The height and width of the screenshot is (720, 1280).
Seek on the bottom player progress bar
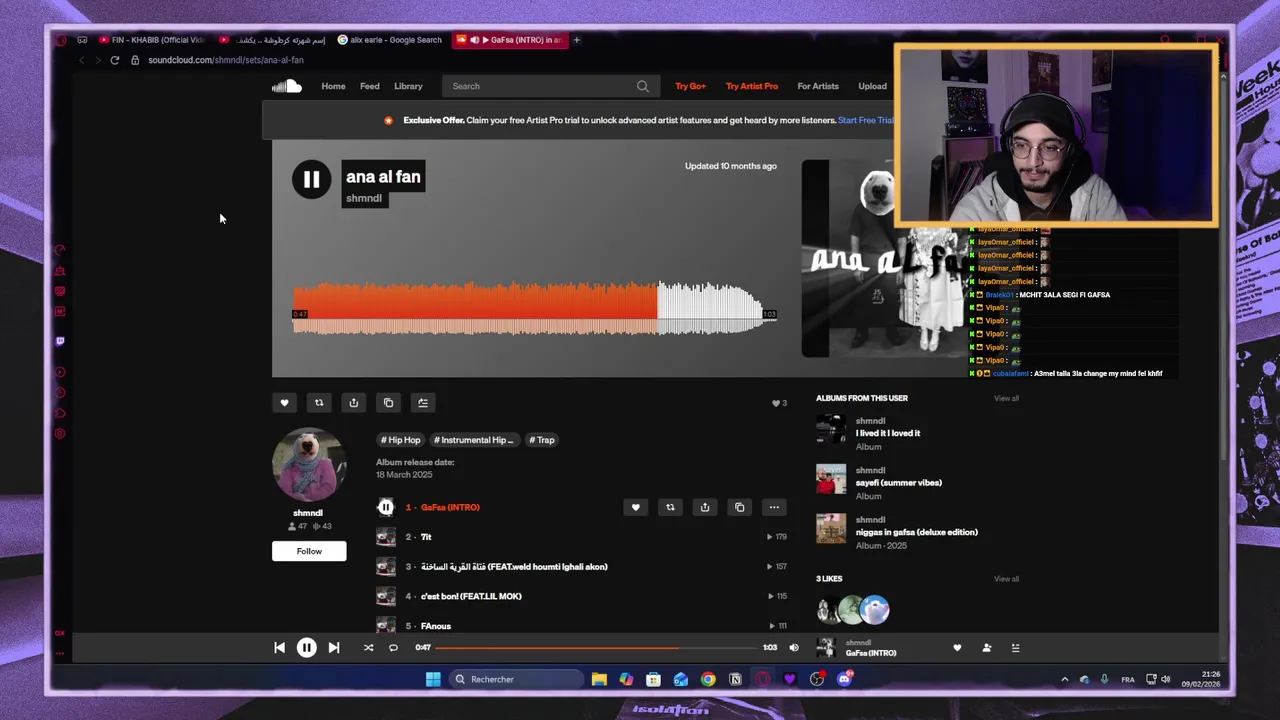click(x=598, y=648)
